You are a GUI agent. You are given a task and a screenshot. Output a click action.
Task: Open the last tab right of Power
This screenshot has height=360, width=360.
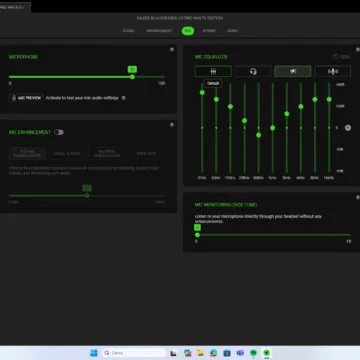pyautogui.click(x=232, y=31)
